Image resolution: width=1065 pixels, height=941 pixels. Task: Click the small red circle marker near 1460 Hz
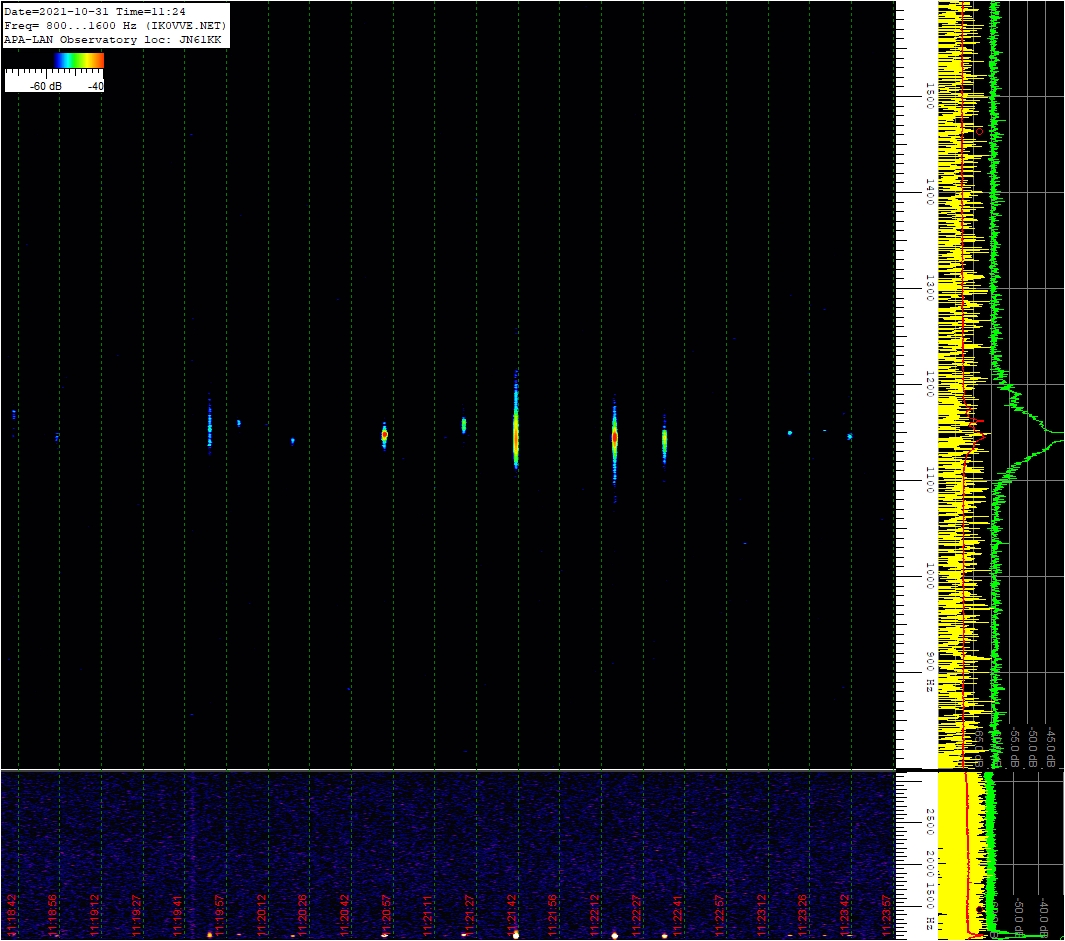979,131
